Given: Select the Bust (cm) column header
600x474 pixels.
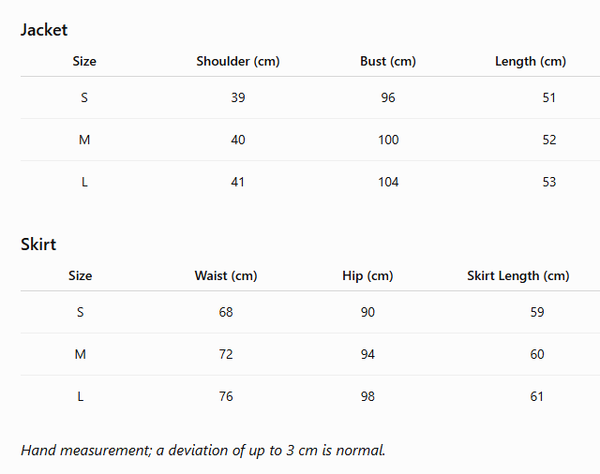Looking at the screenshot, I should (x=388, y=61).
